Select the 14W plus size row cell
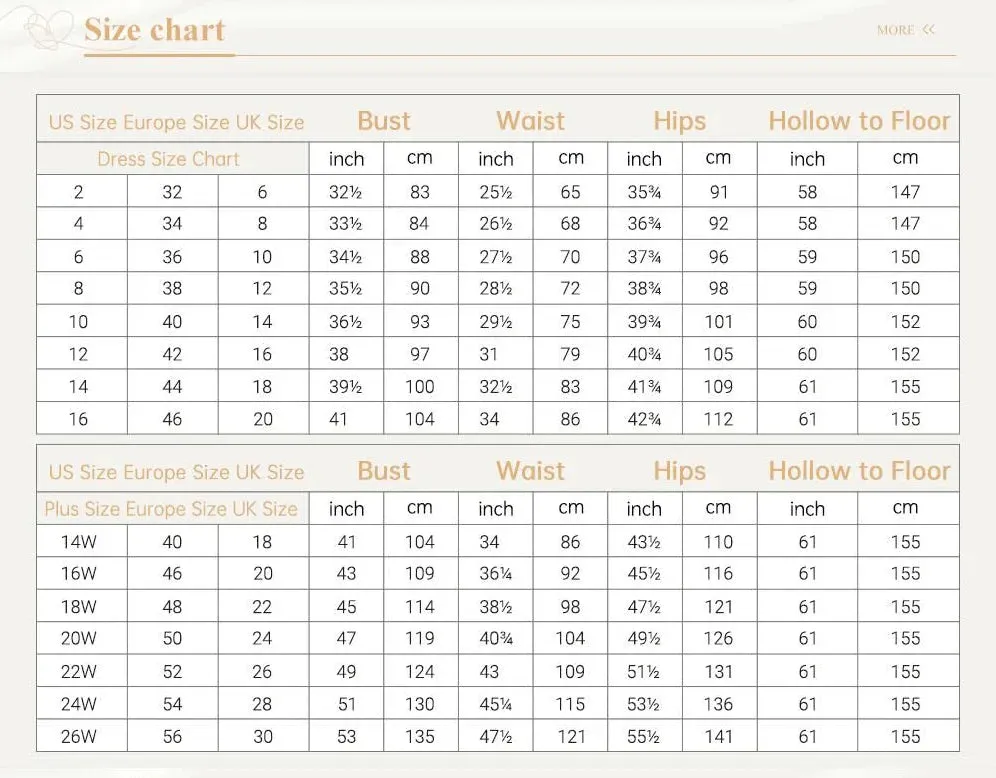The image size is (996, 778). coord(79,542)
